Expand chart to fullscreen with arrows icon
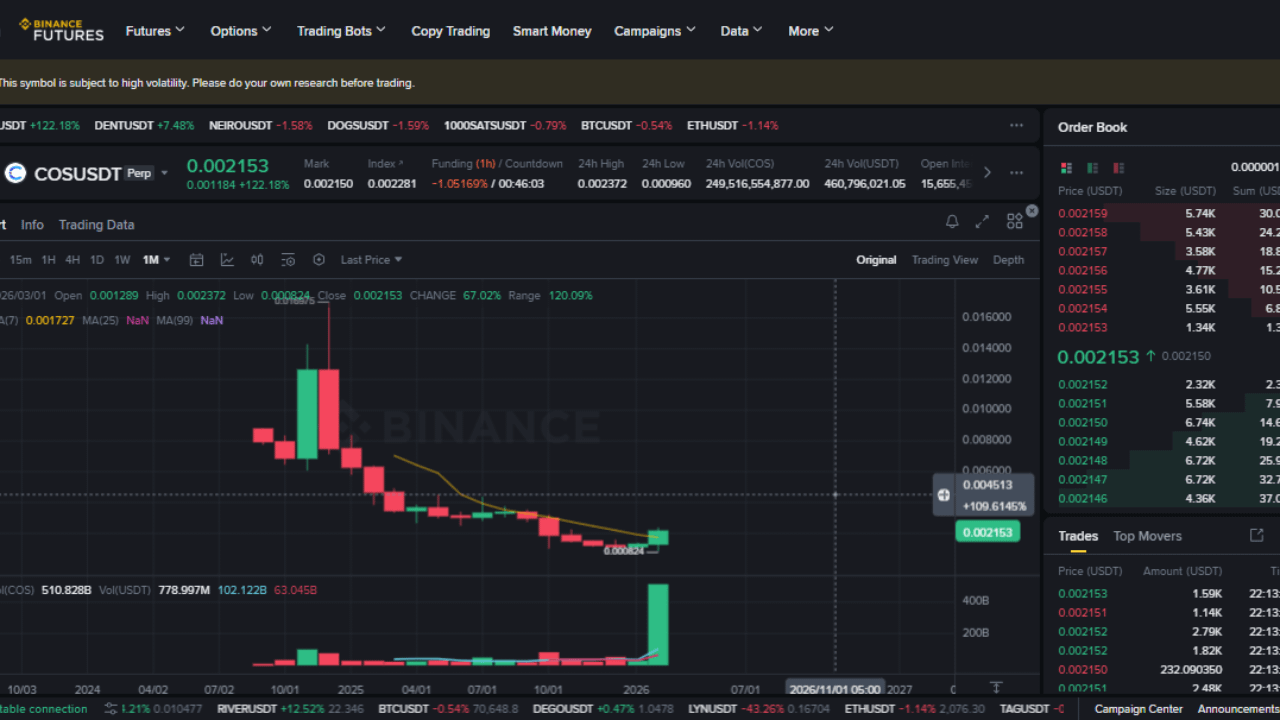This screenshot has width=1280, height=720. point(982,222)
